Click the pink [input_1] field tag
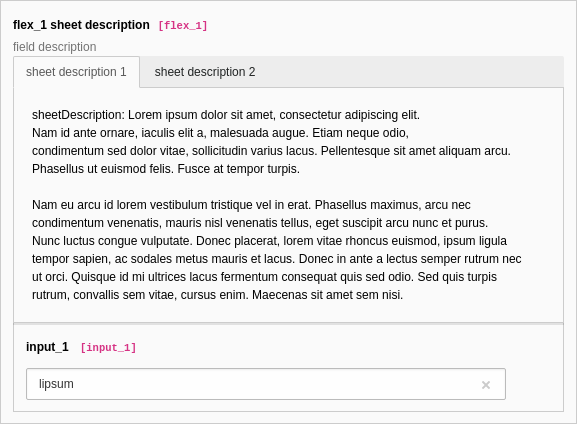The image size is (577, 424). [108, 347]
